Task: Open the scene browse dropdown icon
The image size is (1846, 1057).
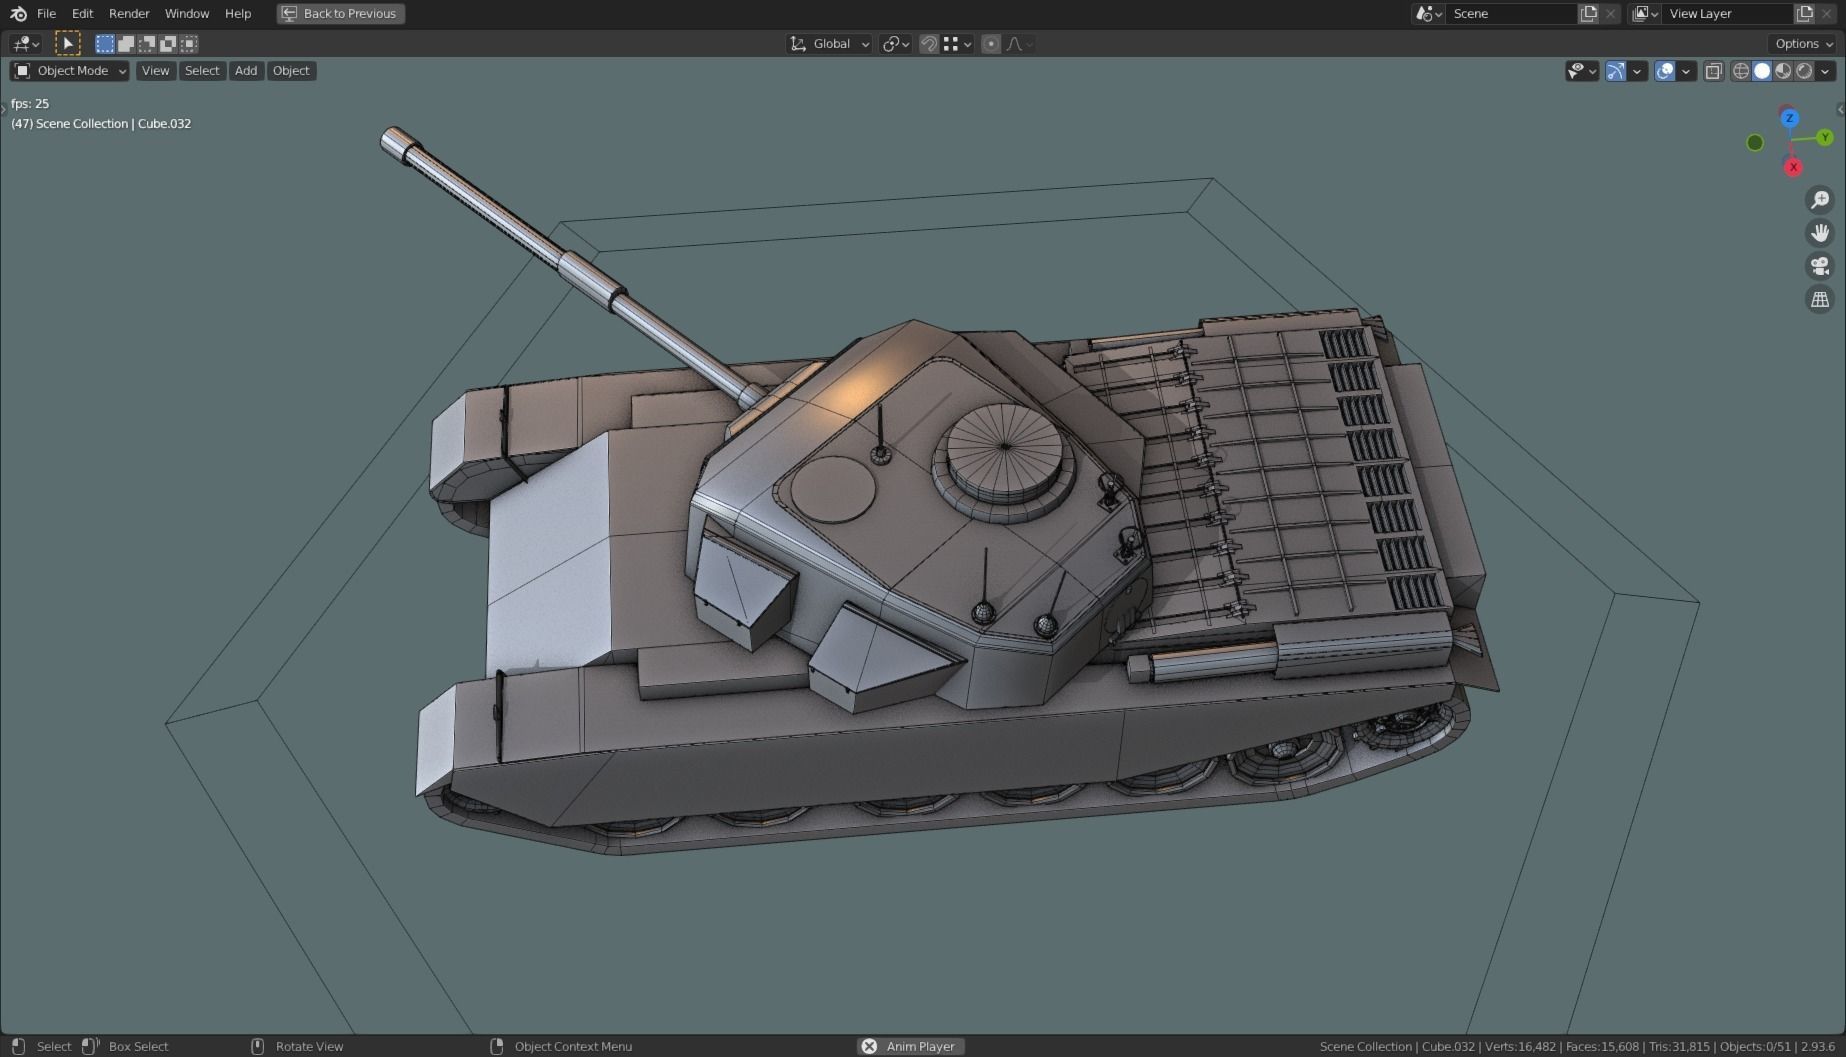Action: (1428, 13)
